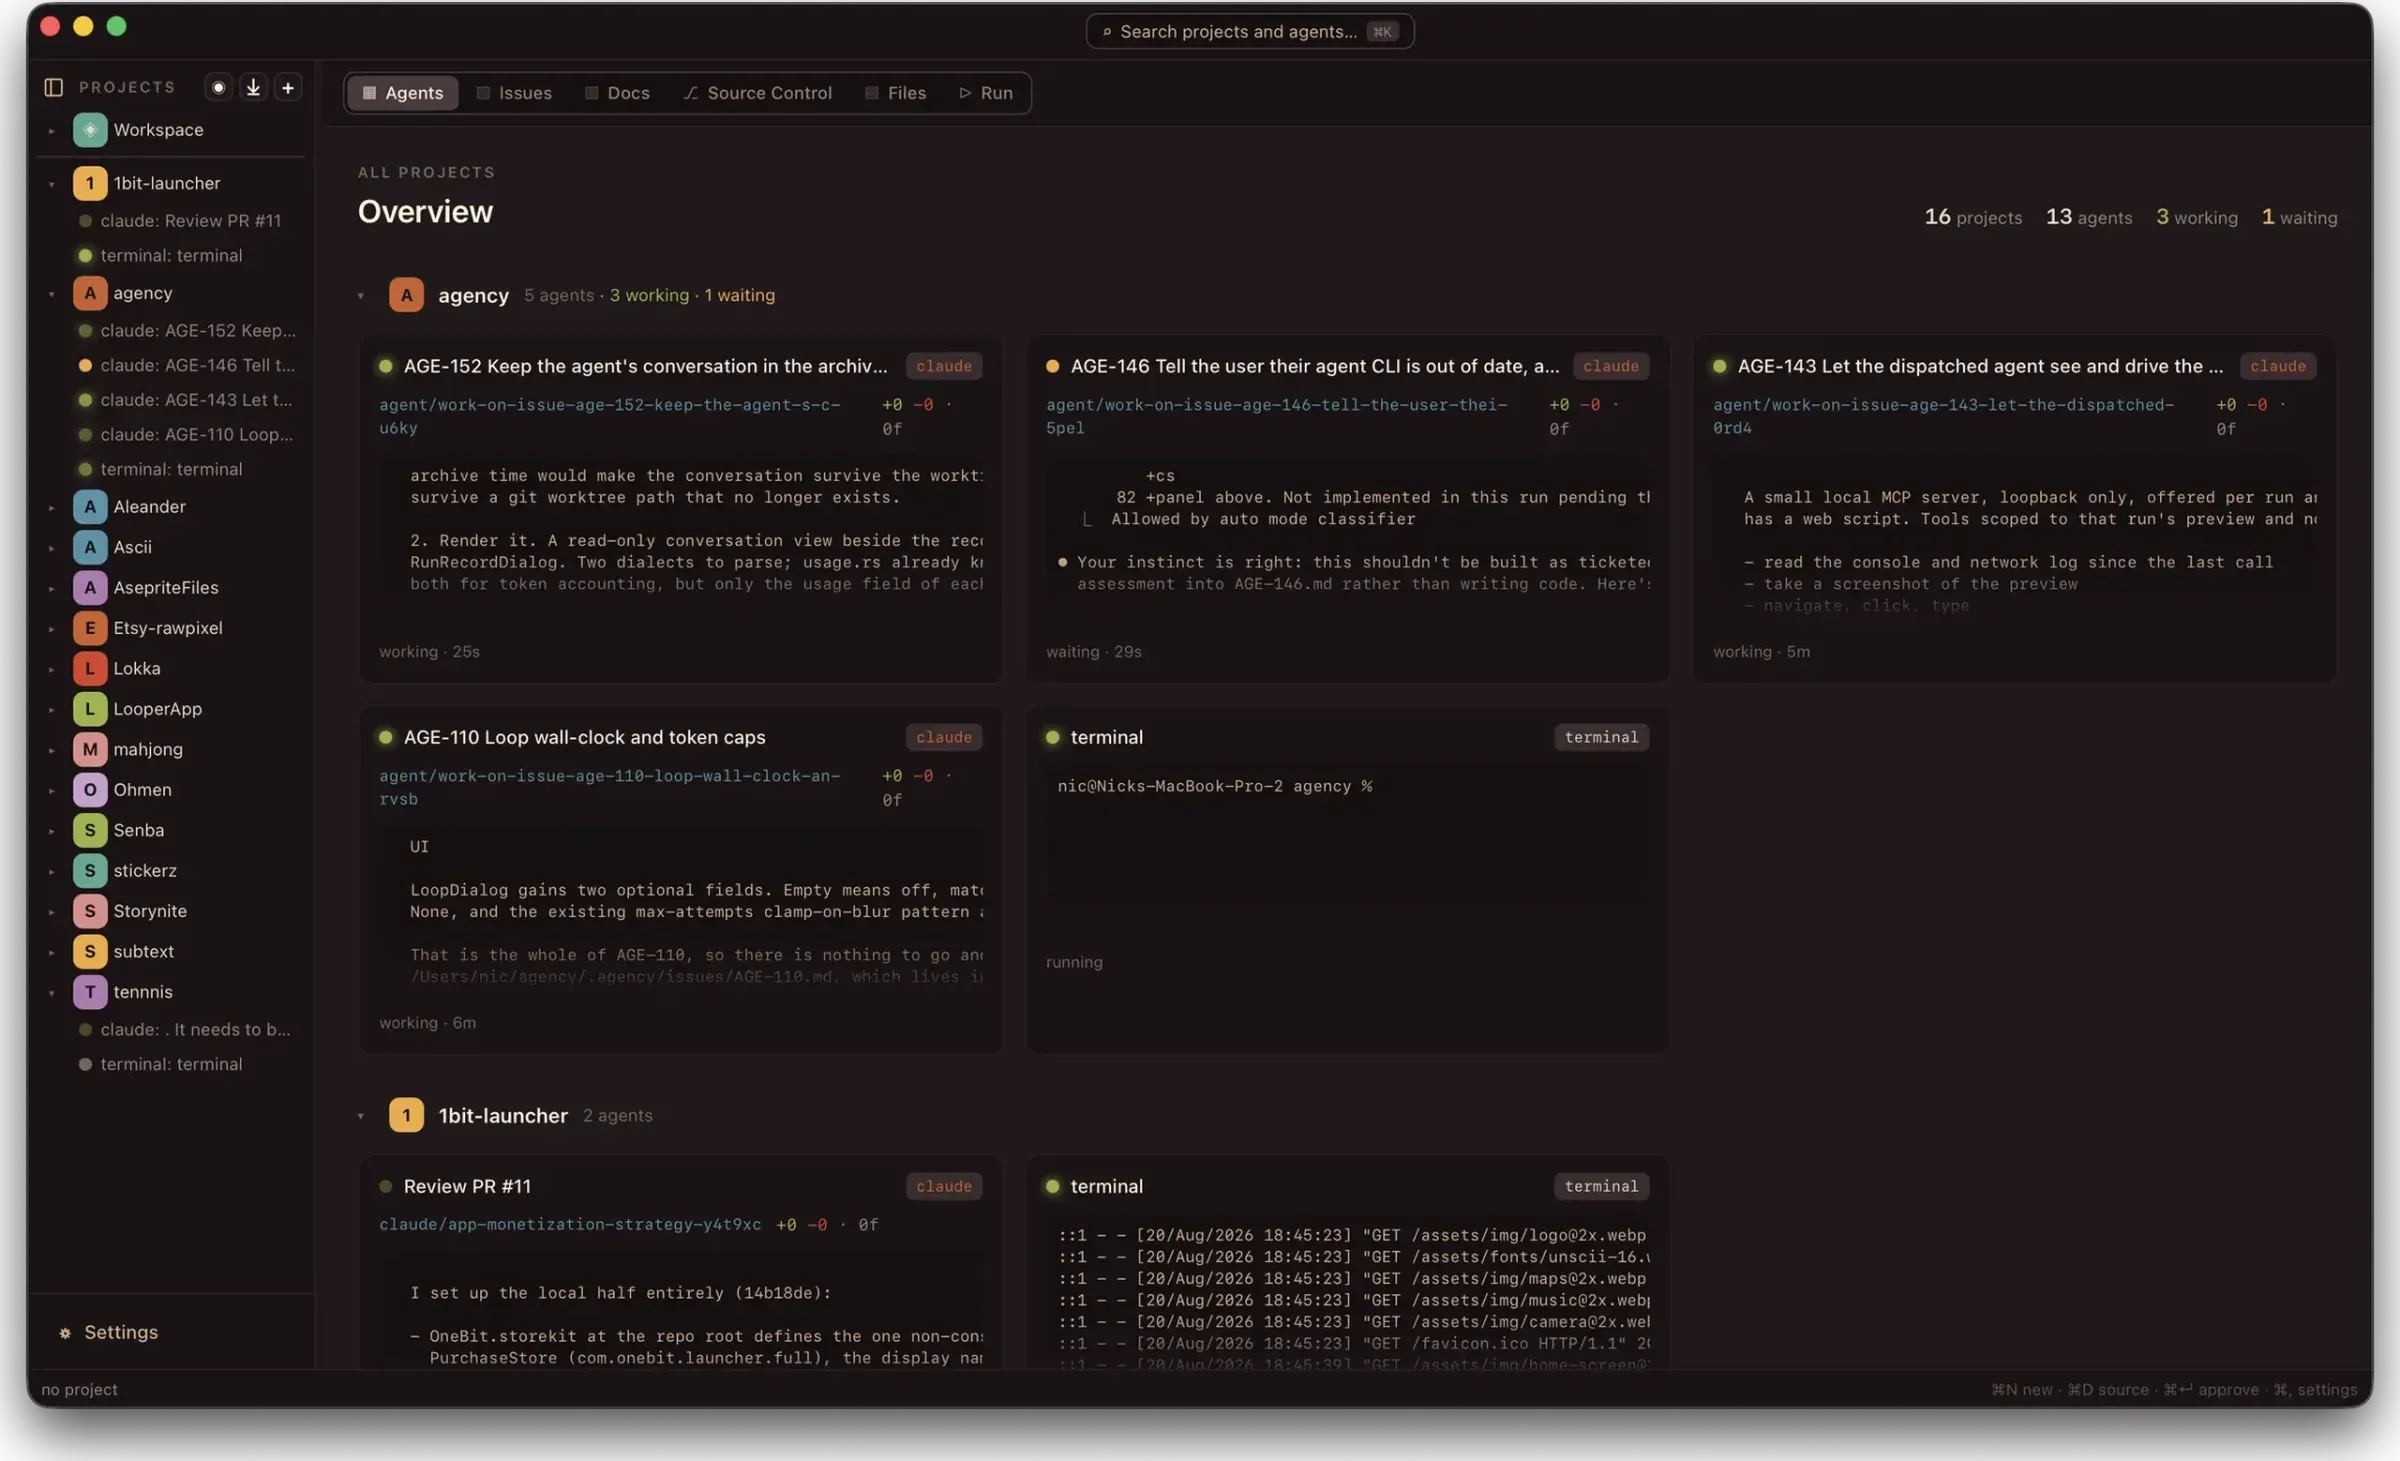Click the "13 agents" summary count
This screenshot has width=2400, height=1461.
2089,217
